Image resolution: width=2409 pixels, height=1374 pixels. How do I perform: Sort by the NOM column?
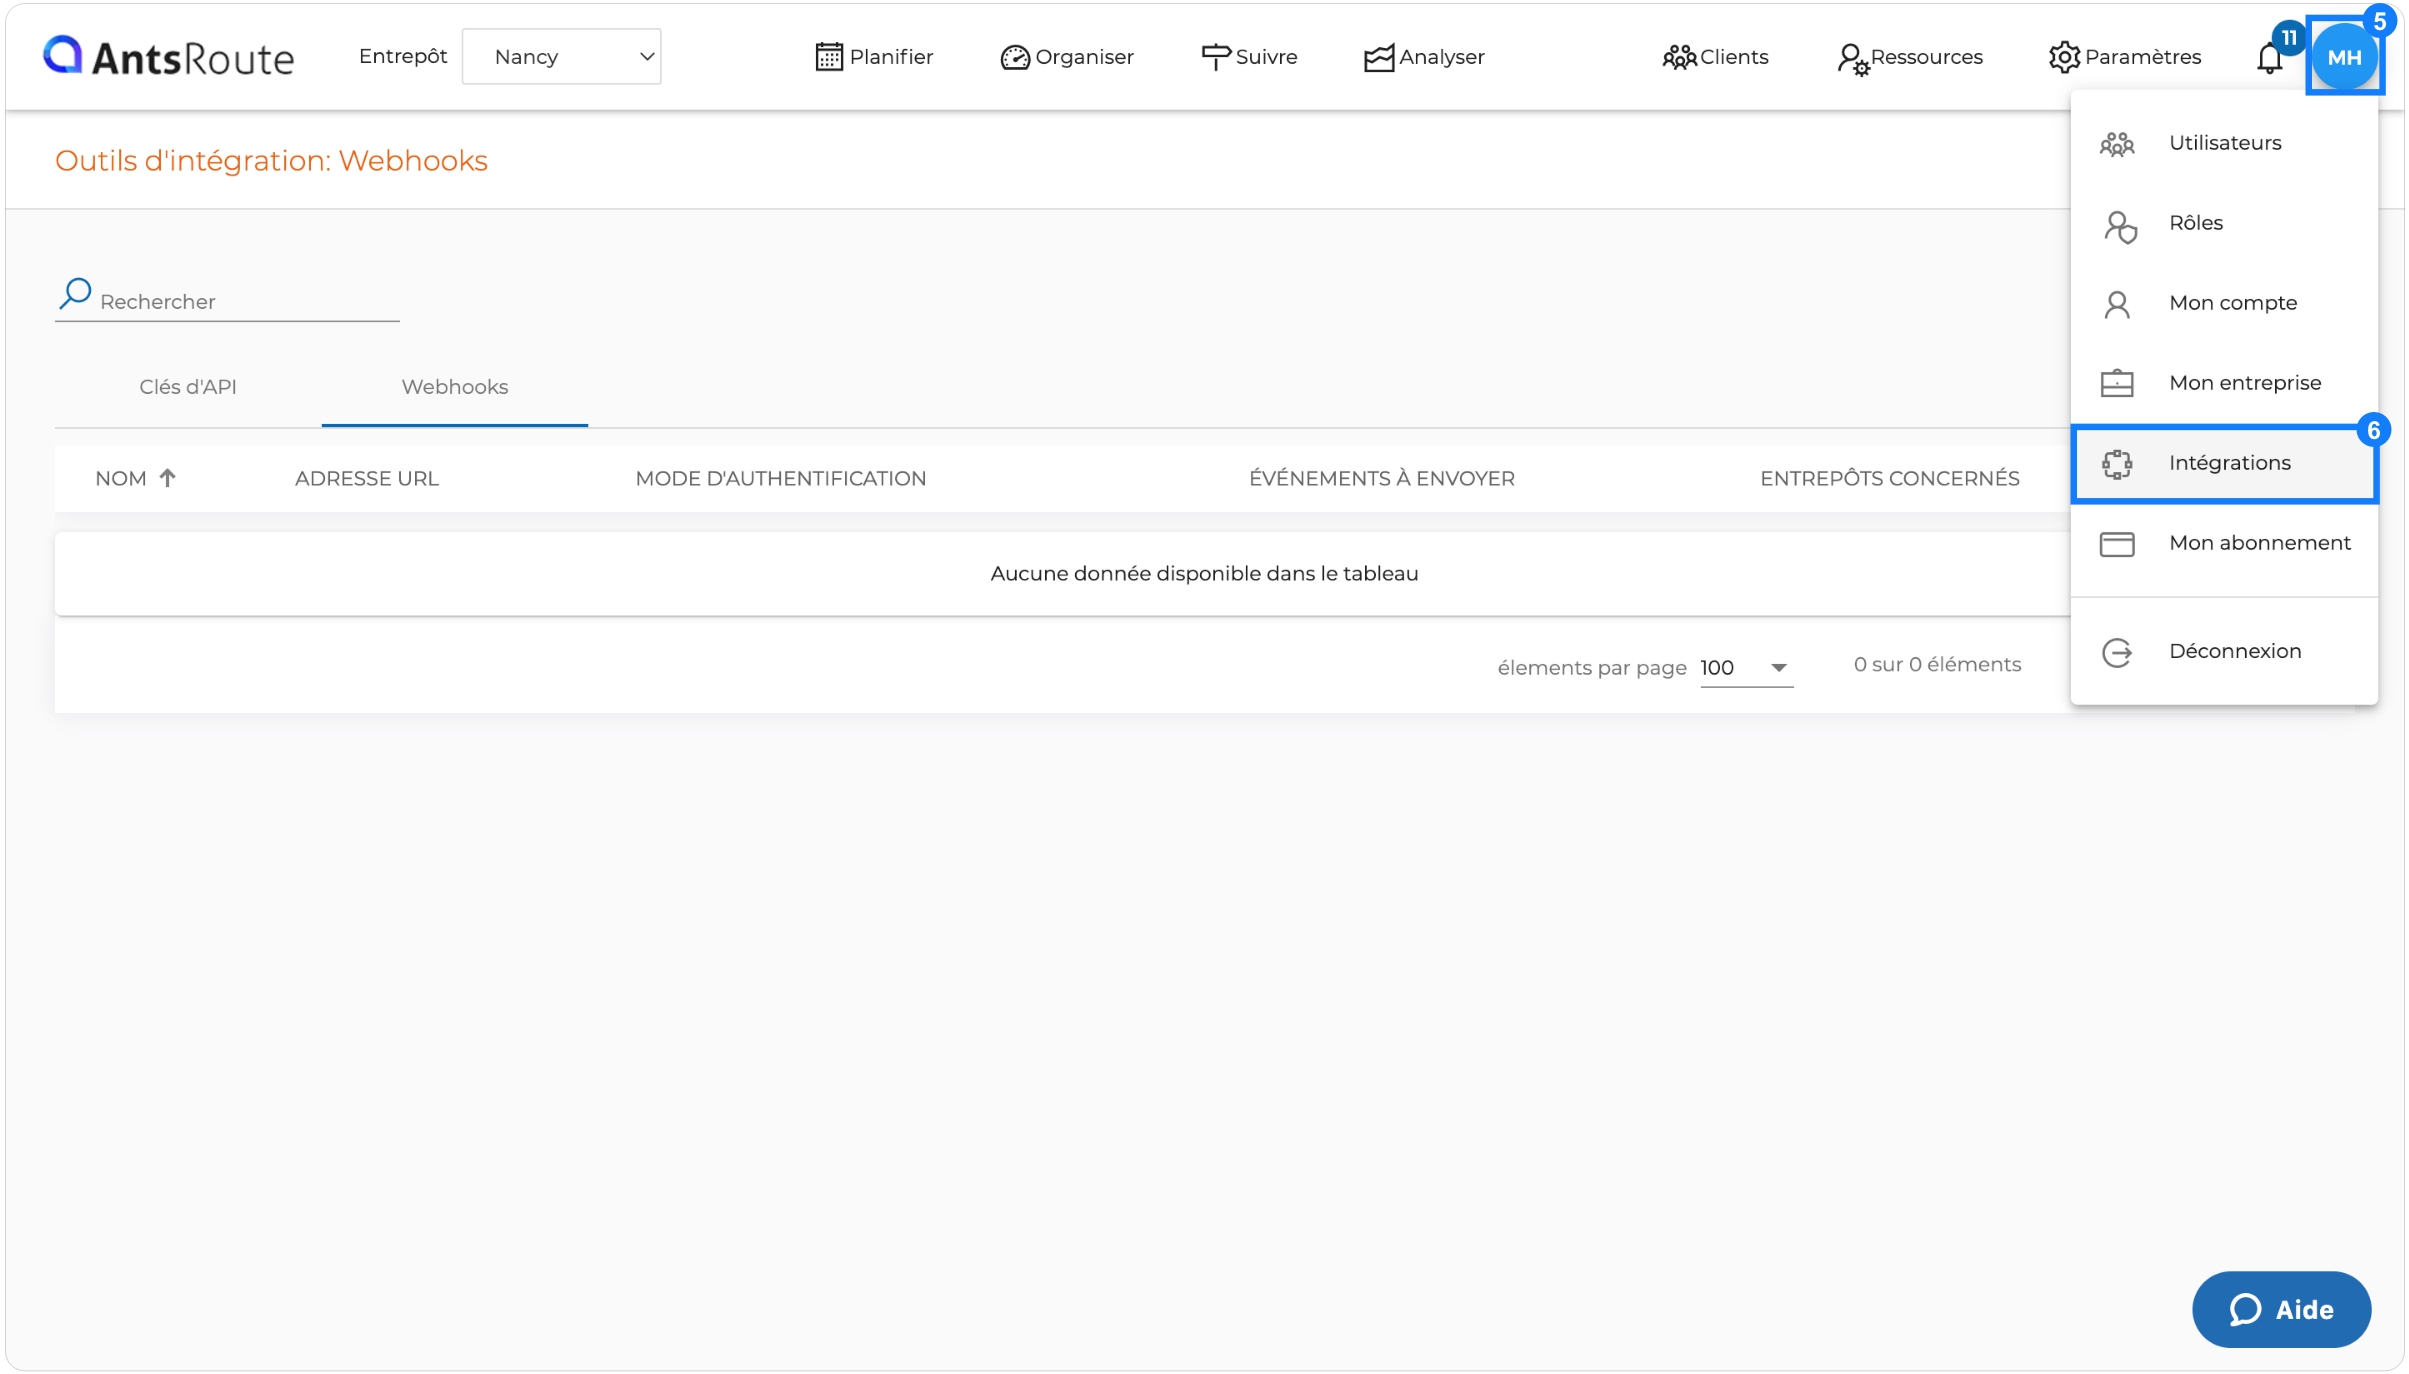[121, 478]
